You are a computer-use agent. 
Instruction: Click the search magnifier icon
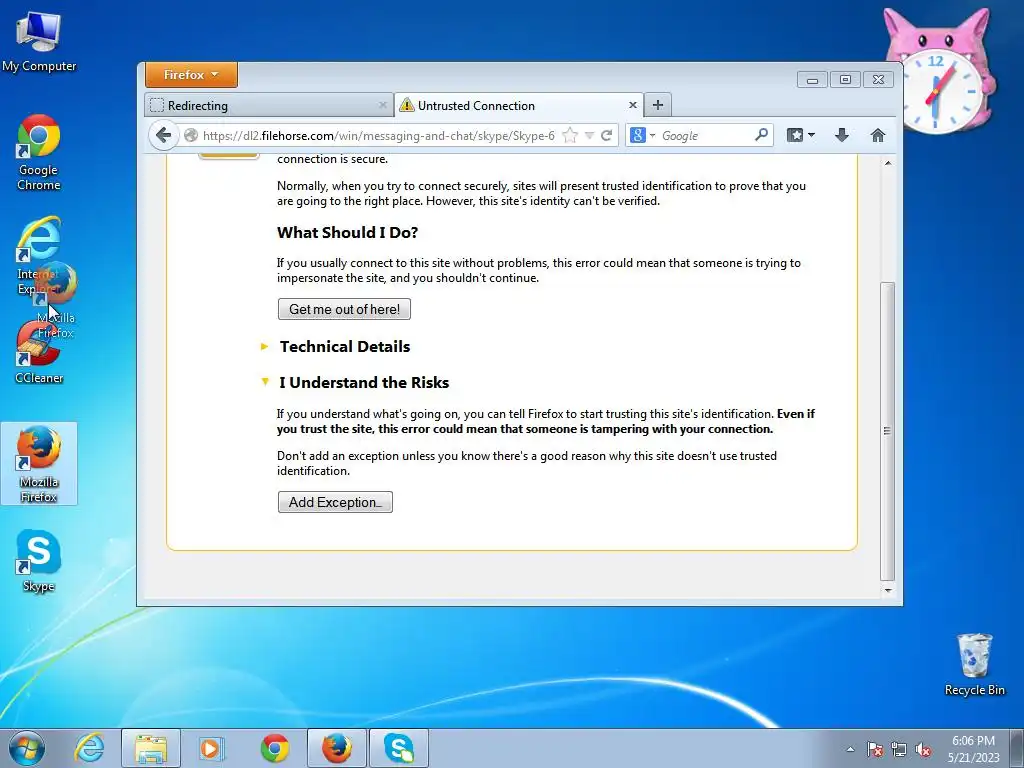tap(761, 135)
